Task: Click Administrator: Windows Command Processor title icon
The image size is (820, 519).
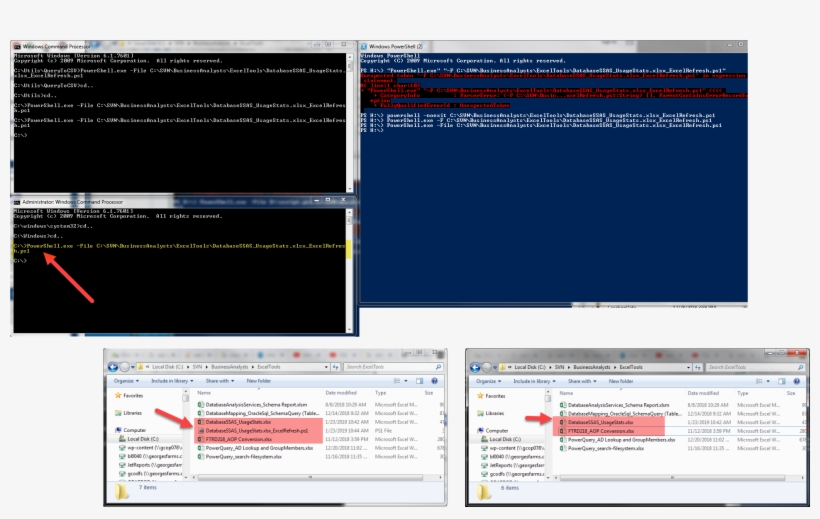Action: click(x=17, y=202)
